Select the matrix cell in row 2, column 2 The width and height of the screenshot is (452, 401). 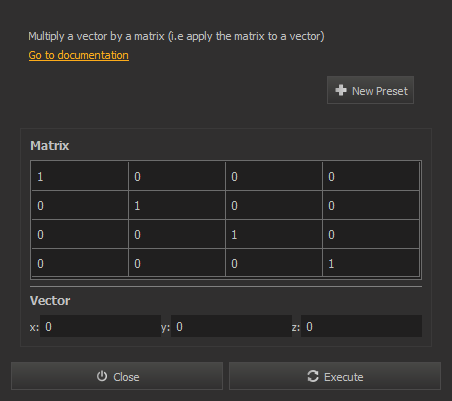177,205
